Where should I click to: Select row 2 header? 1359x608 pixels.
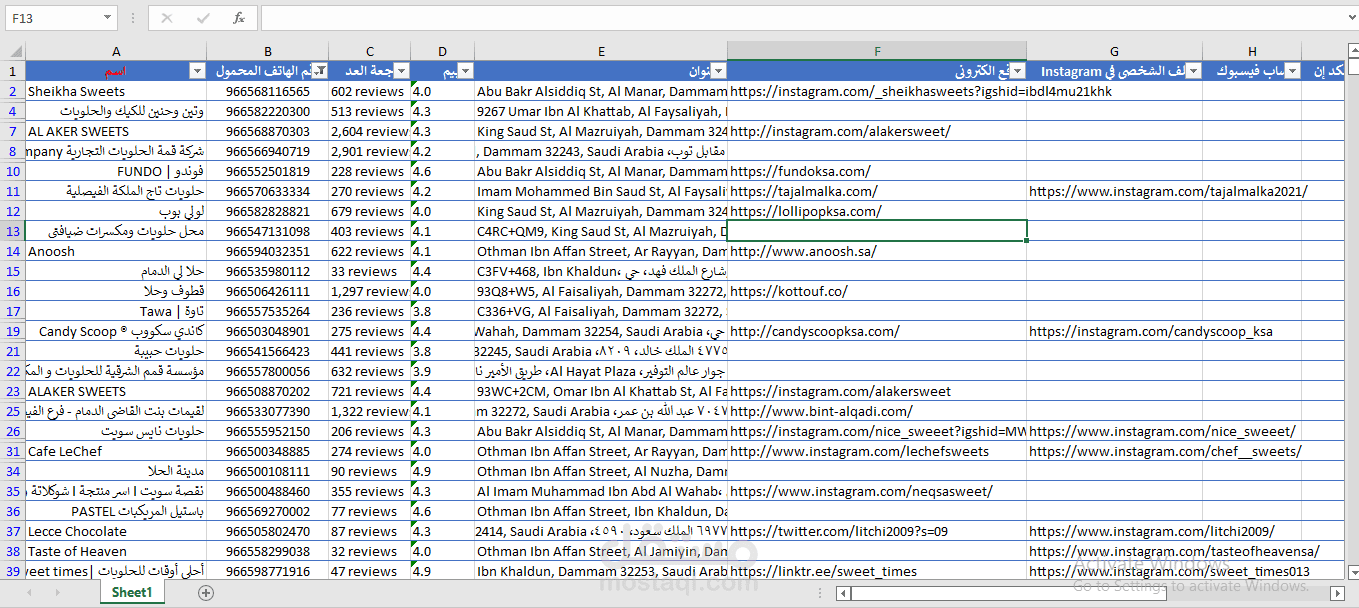tap(13, 91)
